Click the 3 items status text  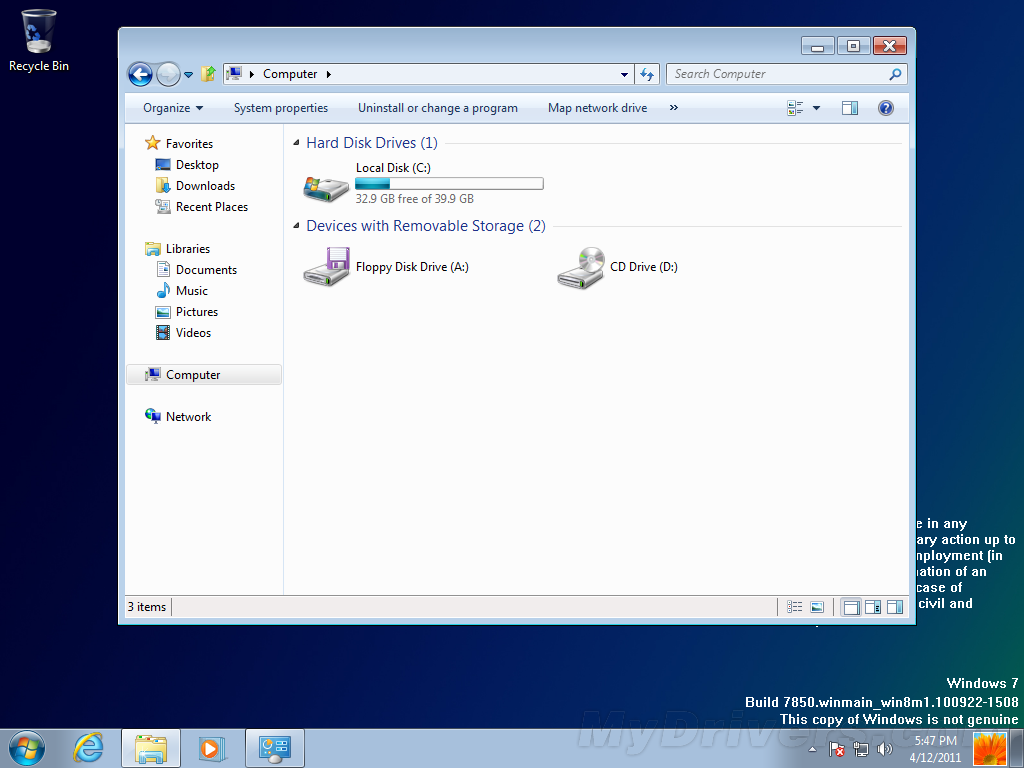[x=147, y=607]
